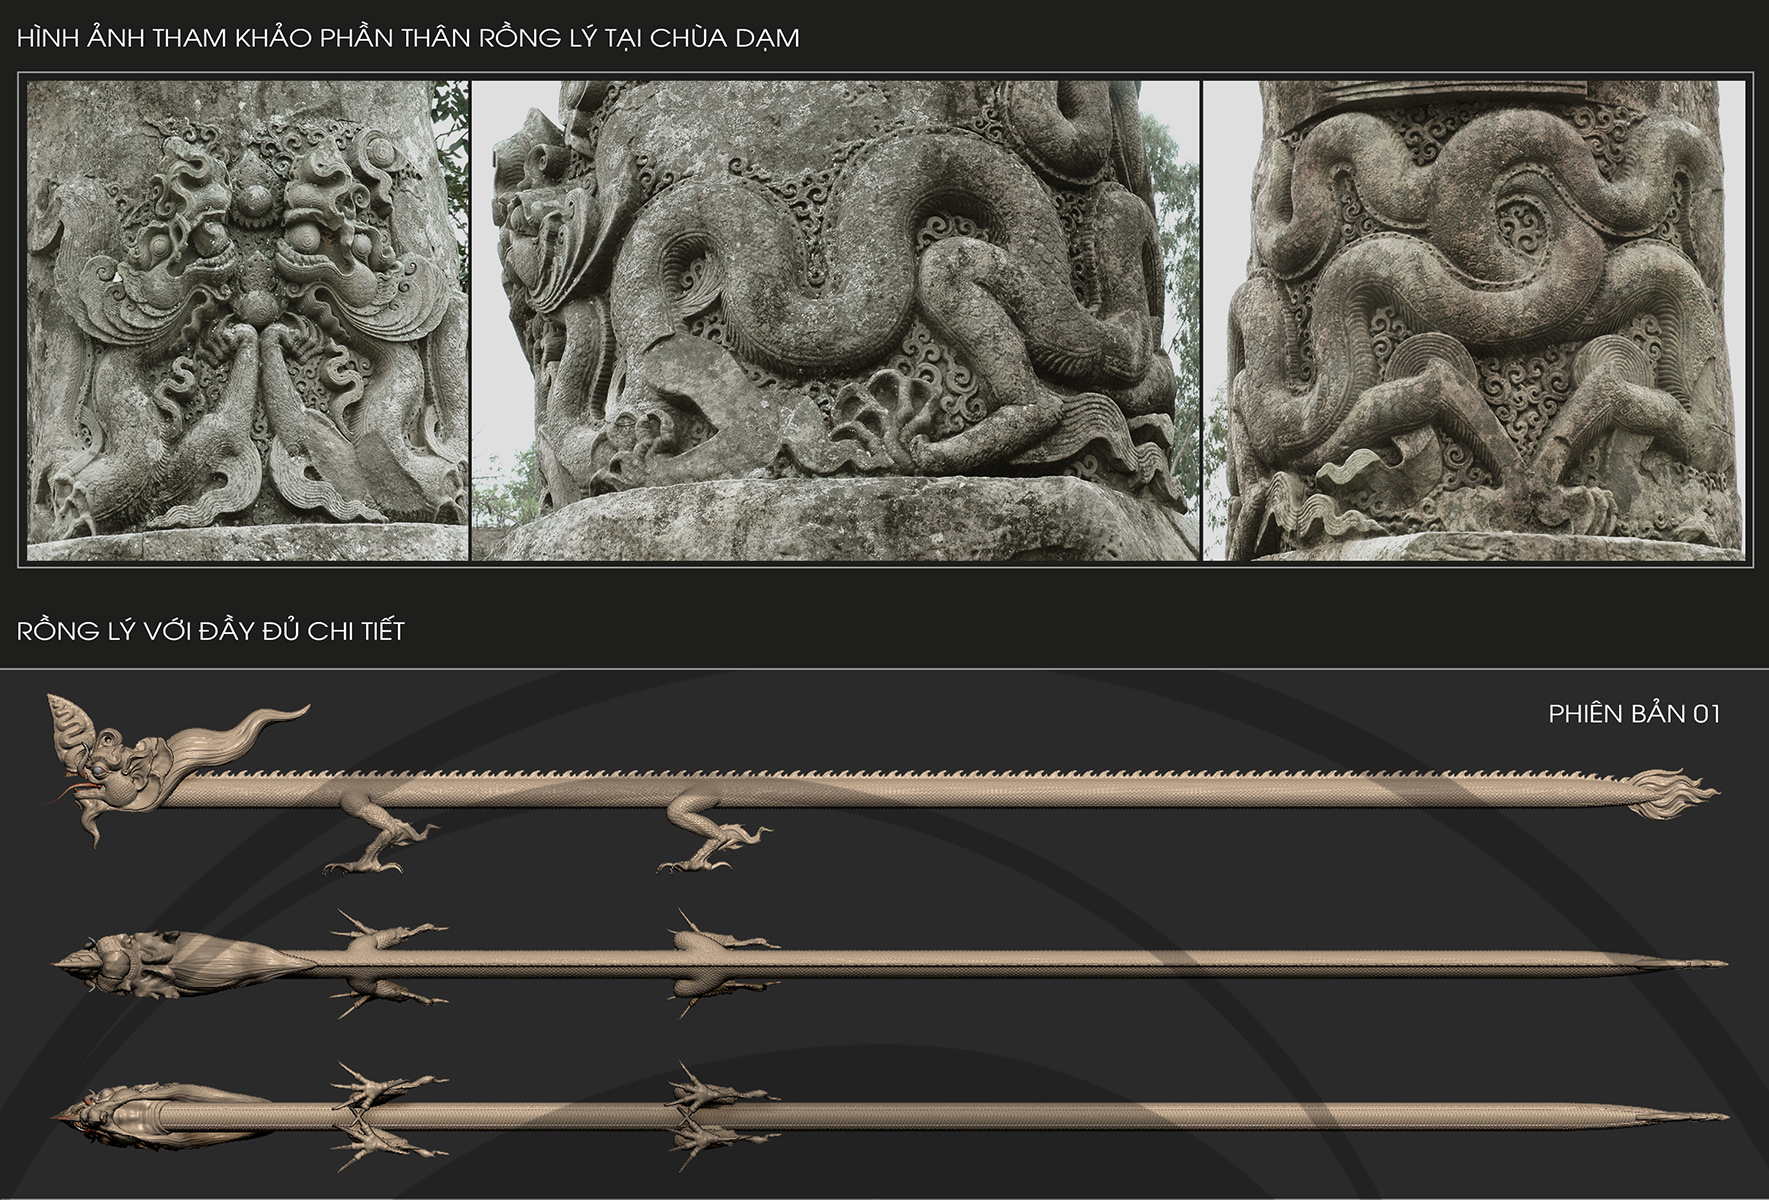Screen dimensions: 1769x1200
Task: Click the "RỒNG LÝ VỚI ĐẦY ĐỦ CHI TIẾT" heading
Action: pyautogui.click(x=211, y=631)
